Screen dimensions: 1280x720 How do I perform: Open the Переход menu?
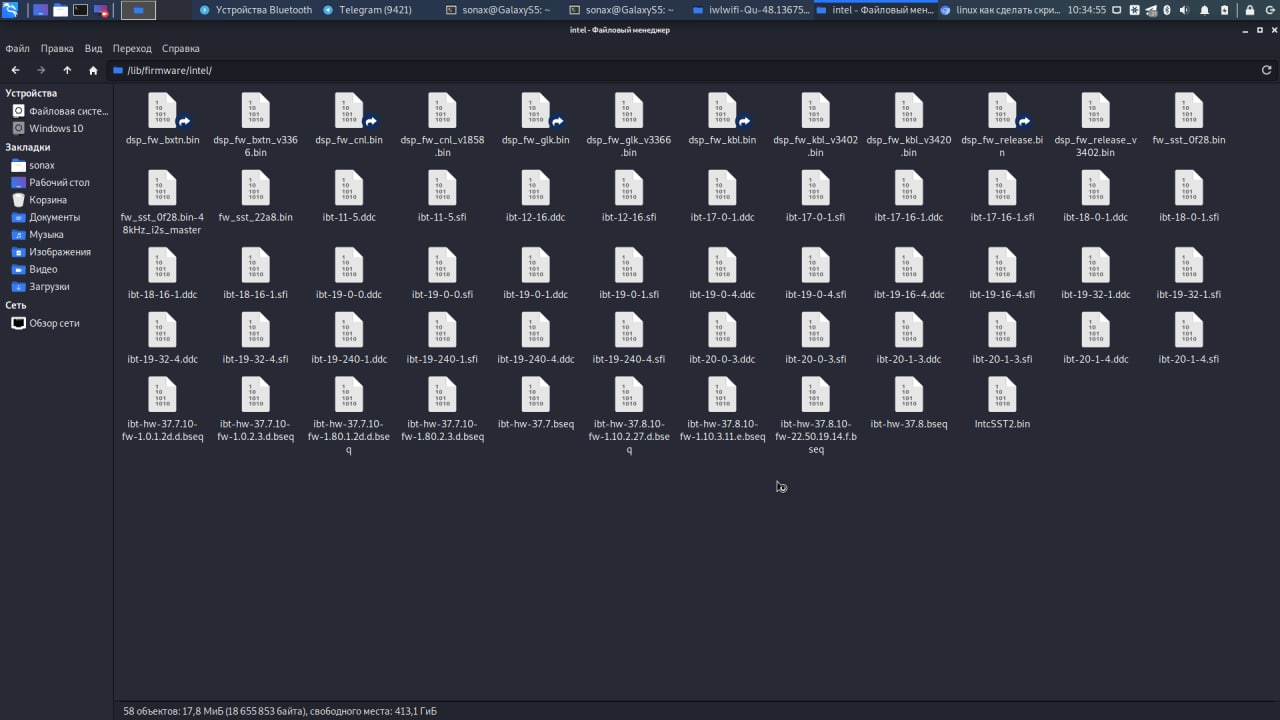point(132,48)
